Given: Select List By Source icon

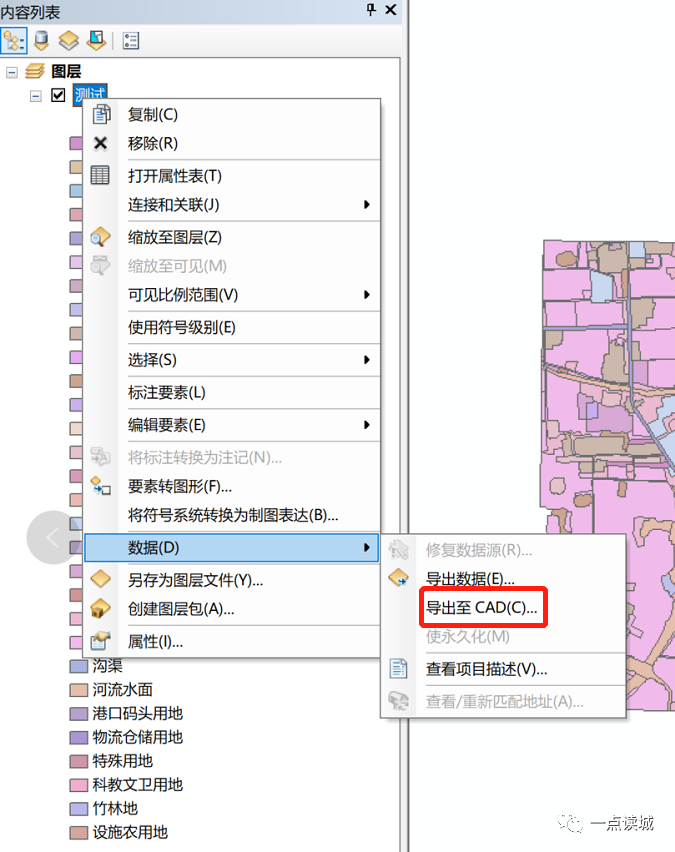Looking at the screenshot, I should (42, 41).
